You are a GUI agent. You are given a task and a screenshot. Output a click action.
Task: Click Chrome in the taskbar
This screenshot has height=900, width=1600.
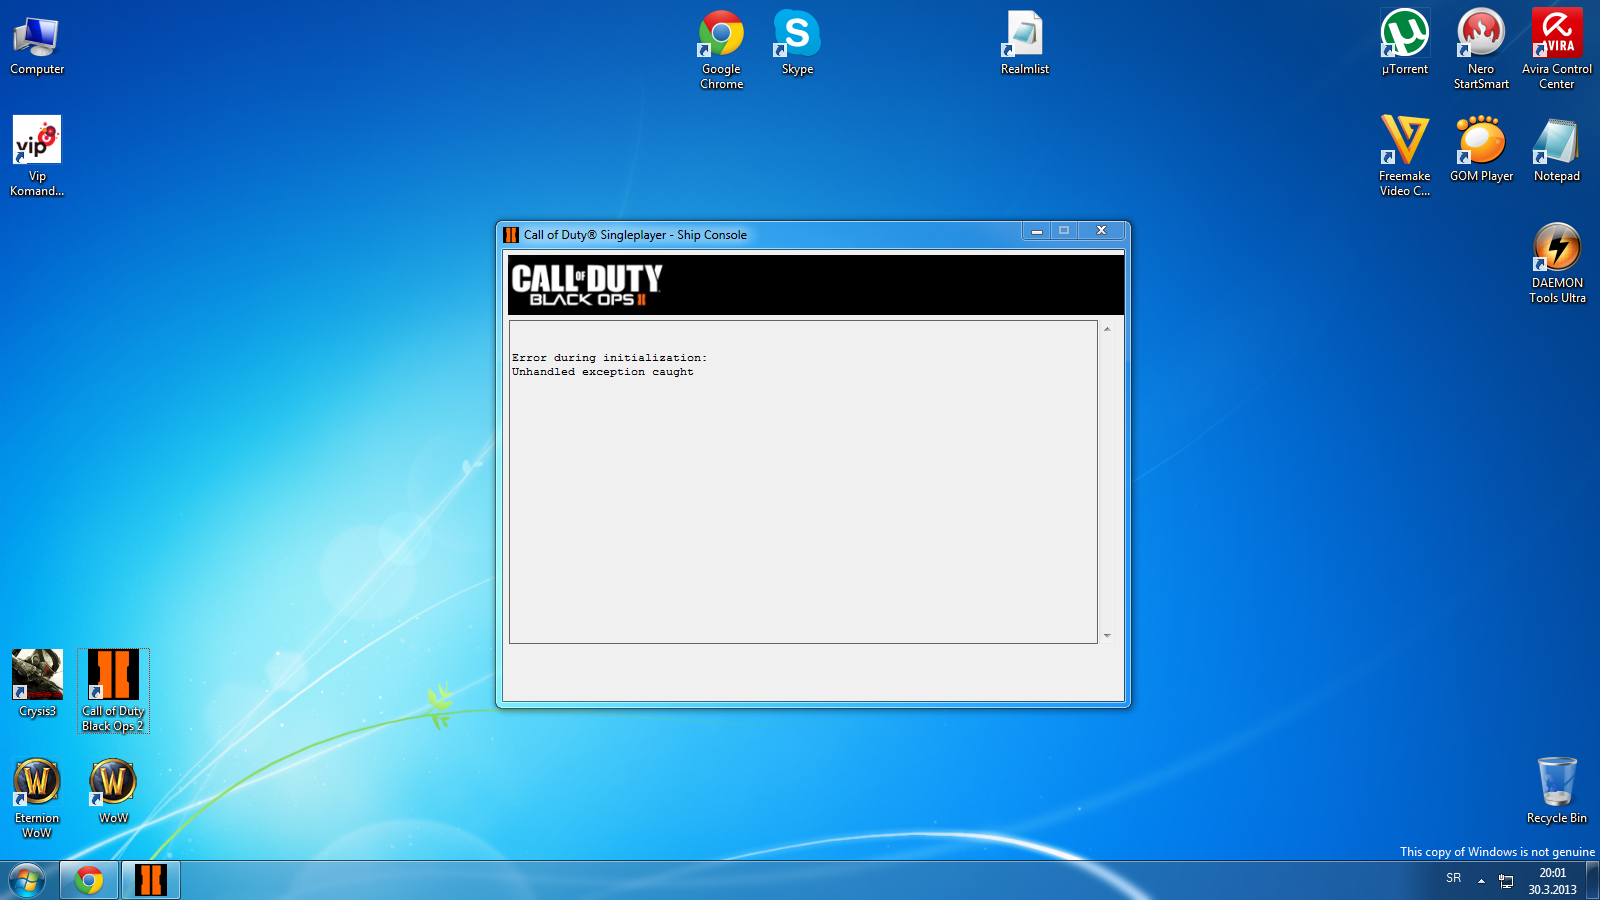click(x=89, y=880)
